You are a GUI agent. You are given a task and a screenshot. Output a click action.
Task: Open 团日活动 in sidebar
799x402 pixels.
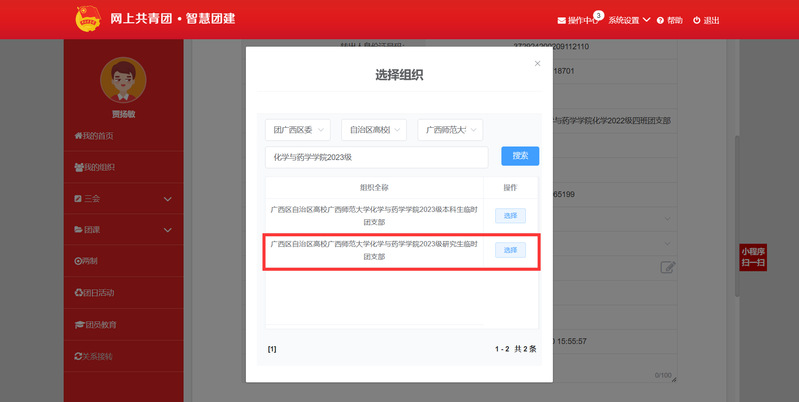coord(123,293)
